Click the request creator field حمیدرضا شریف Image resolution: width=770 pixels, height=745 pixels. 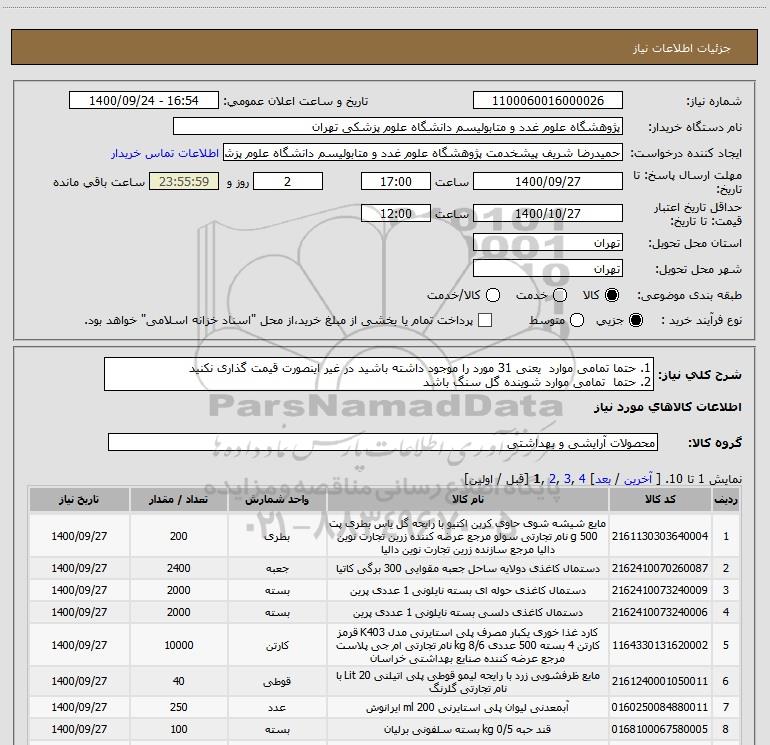423,153
